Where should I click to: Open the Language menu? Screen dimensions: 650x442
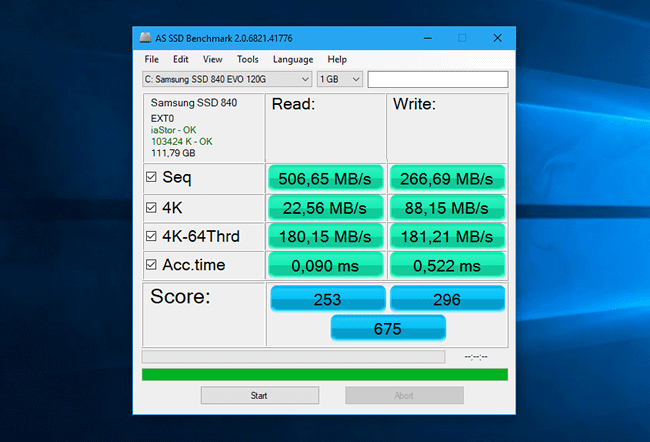tap(293, 59)
